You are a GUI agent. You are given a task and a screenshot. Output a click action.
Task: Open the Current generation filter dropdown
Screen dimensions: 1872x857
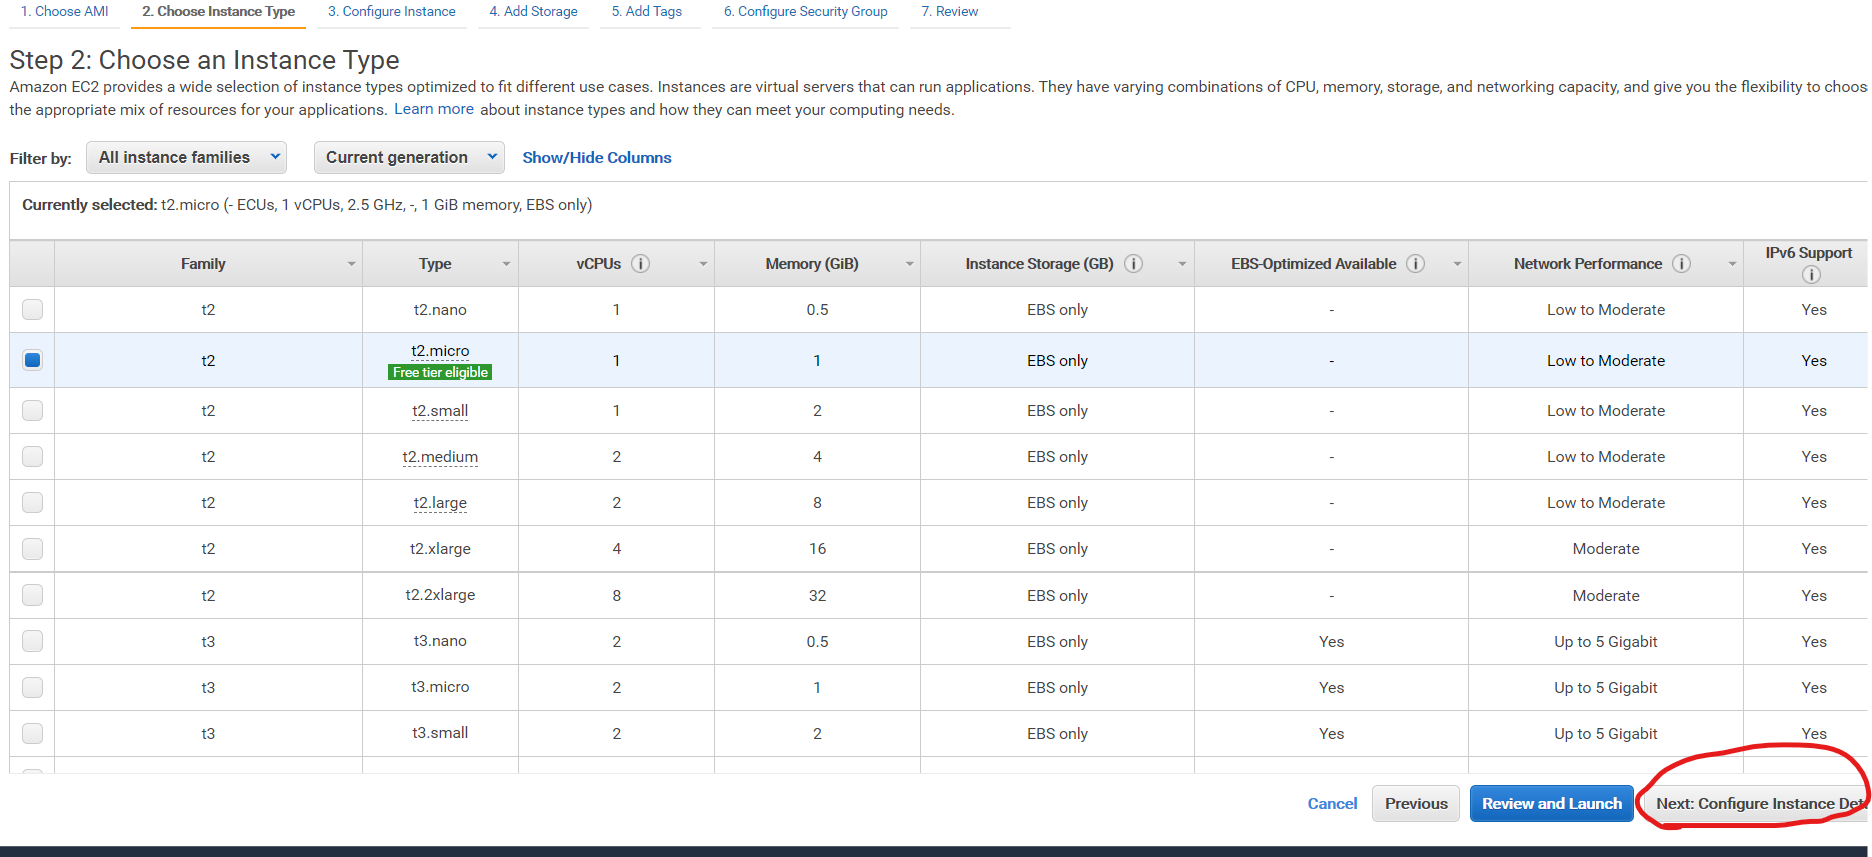(409, 158)
